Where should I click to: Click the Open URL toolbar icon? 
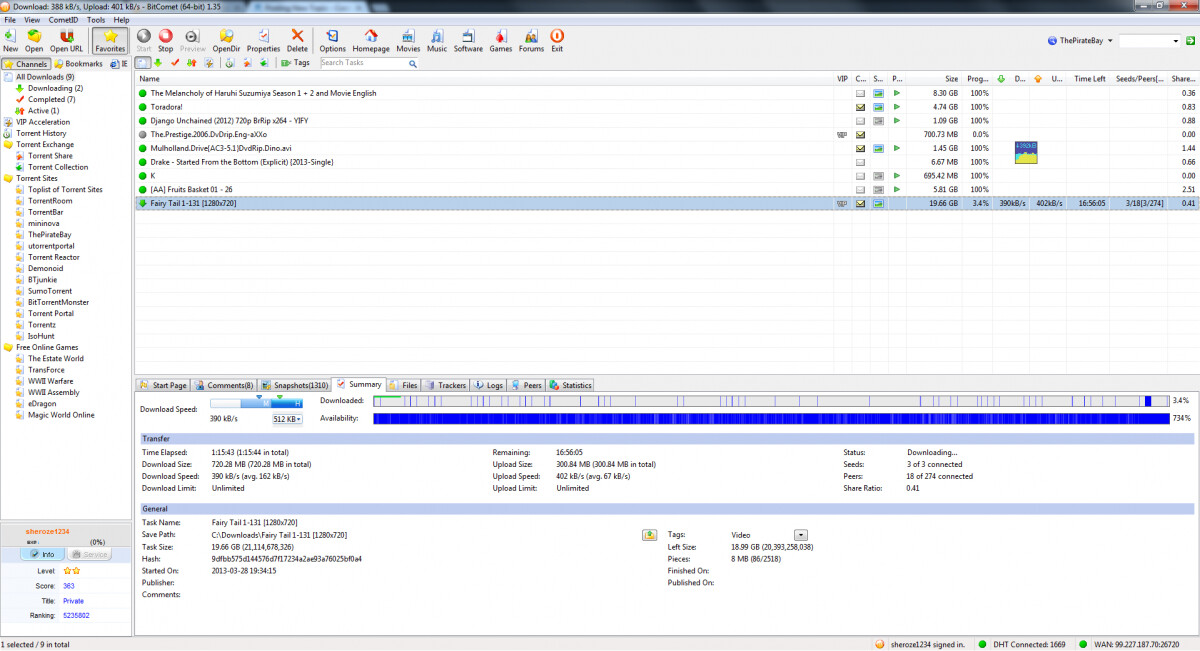[67, 40]
